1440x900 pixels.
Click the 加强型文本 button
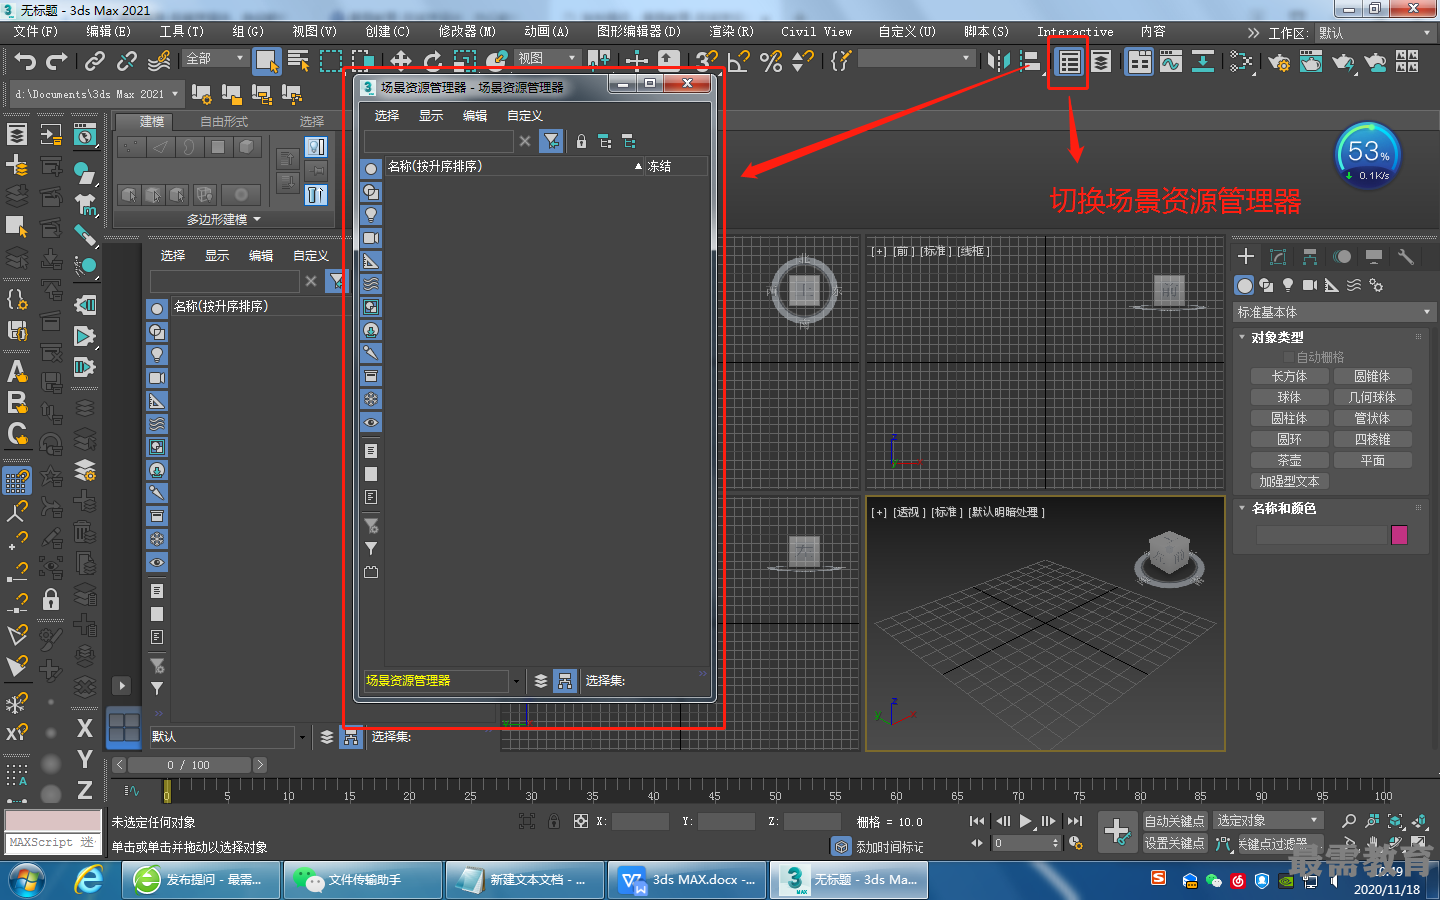(x=1289, y=482)
